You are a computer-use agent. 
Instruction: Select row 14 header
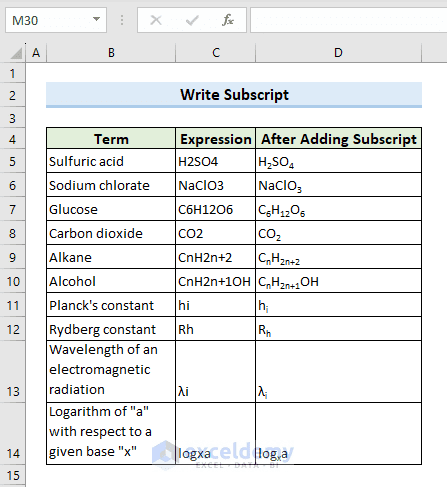tap(13, 434)
